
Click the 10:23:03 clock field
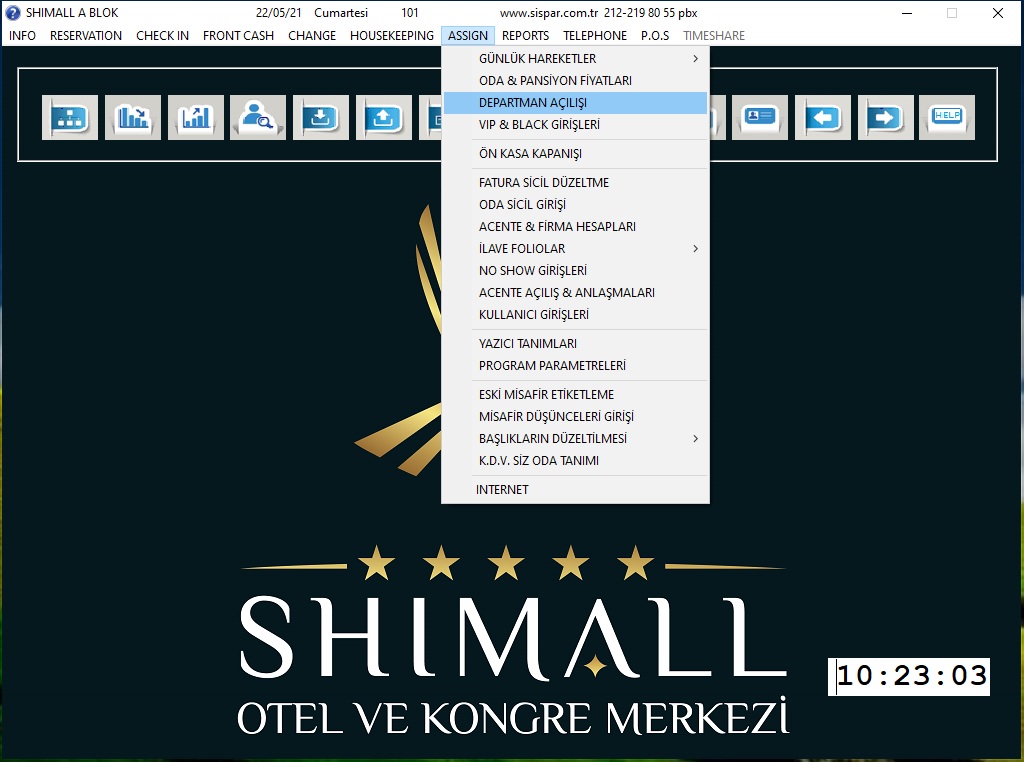pyautogui.click(x=908, y=676)
